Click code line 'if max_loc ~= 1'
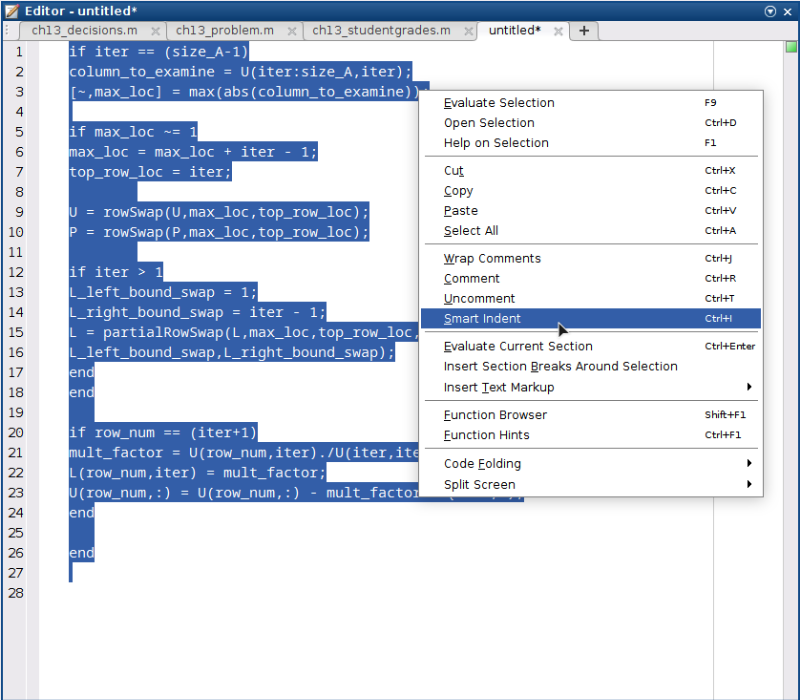Screen dimensions: 800x700 [x=133, y=132]
